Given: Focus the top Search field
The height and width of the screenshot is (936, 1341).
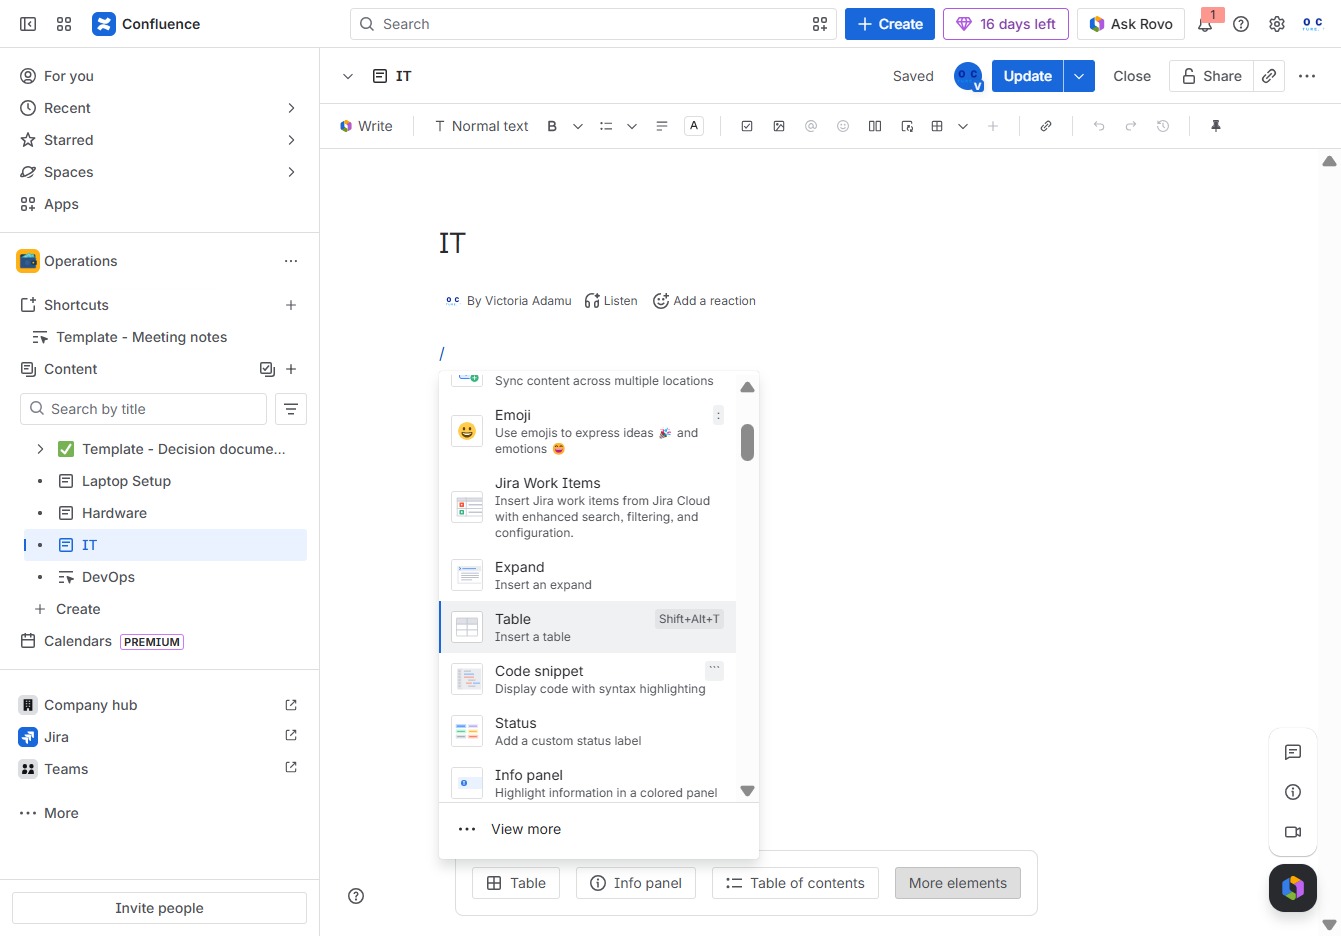Looking at the screenshot, I should [x=593, y=24].
